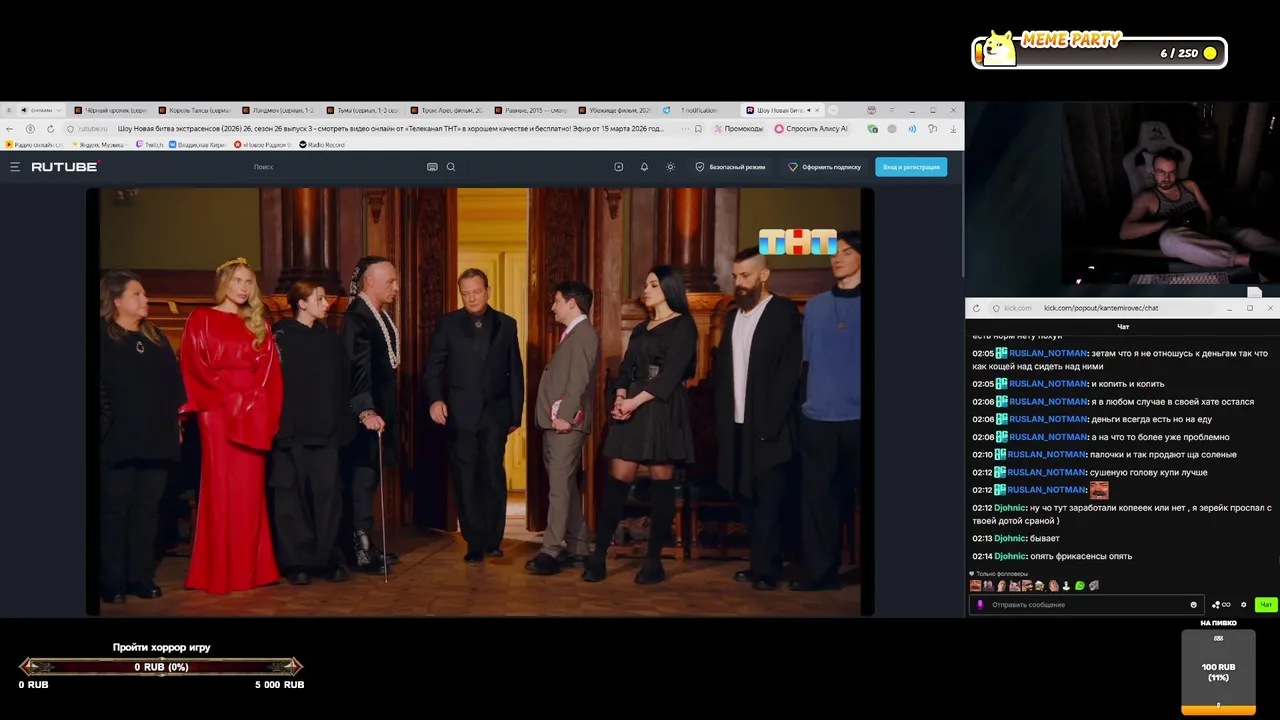This screenshot has height=720, width=1280.
Task: Click RUSLAN_NOTMAN name at сушеную голову message
Action: point(1046,472)
